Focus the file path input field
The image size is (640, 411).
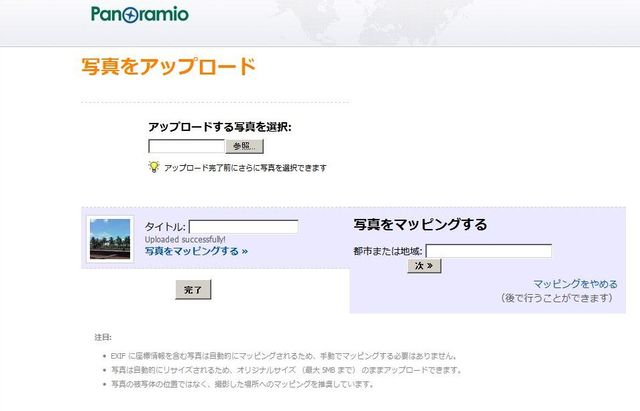[186, 146]
